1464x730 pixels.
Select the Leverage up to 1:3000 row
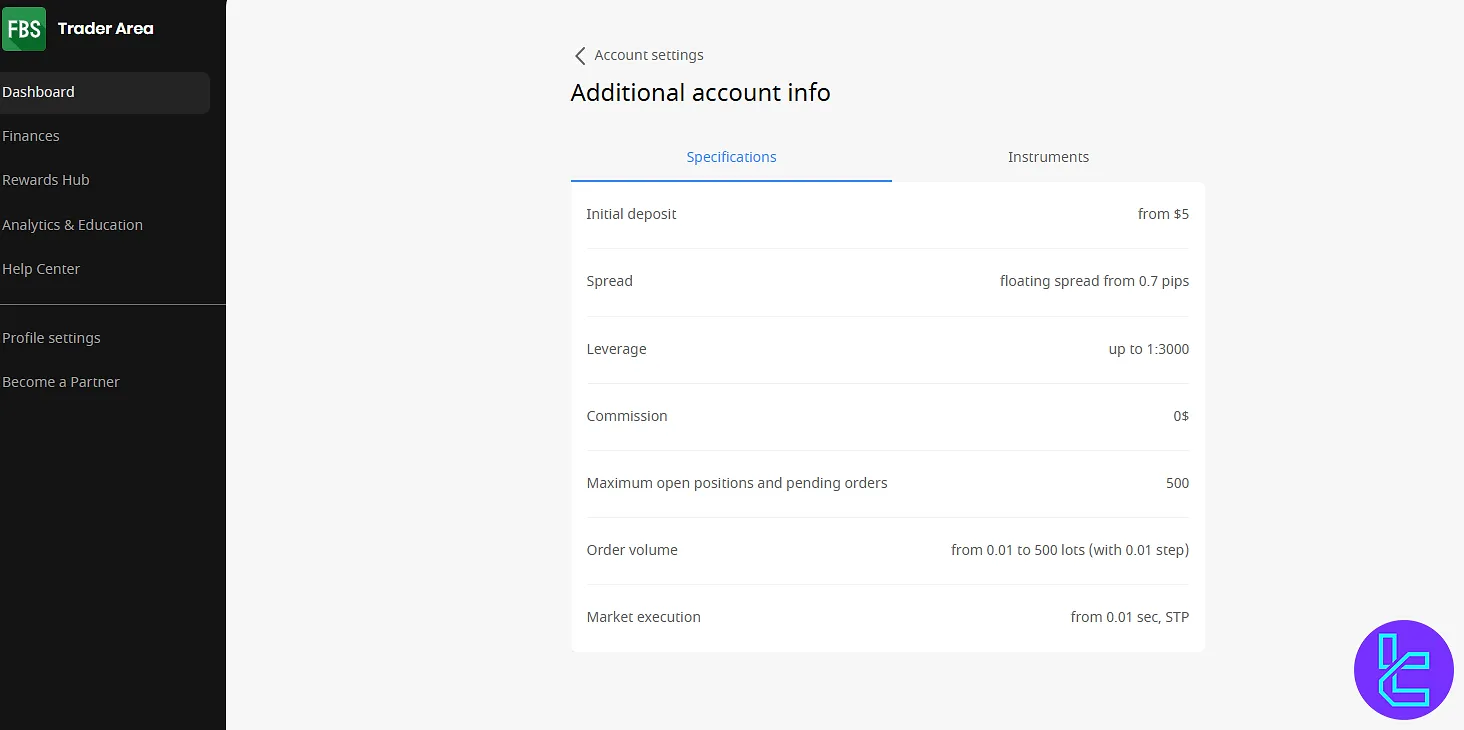[887, 349]
